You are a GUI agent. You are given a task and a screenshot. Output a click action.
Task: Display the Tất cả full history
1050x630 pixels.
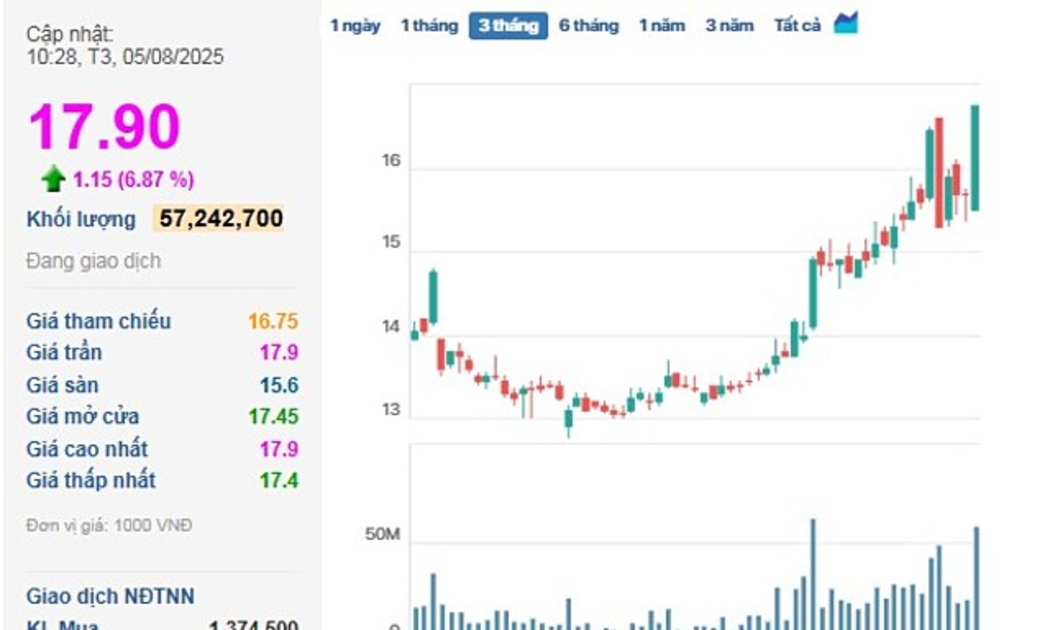coord(797,26)
